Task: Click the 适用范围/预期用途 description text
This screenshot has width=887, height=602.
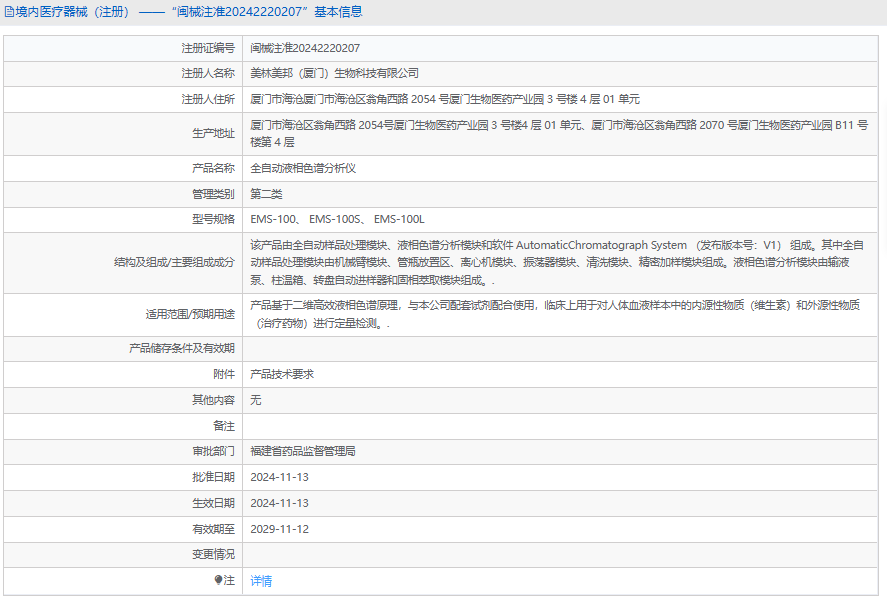Action: click(x=555, y=314)
